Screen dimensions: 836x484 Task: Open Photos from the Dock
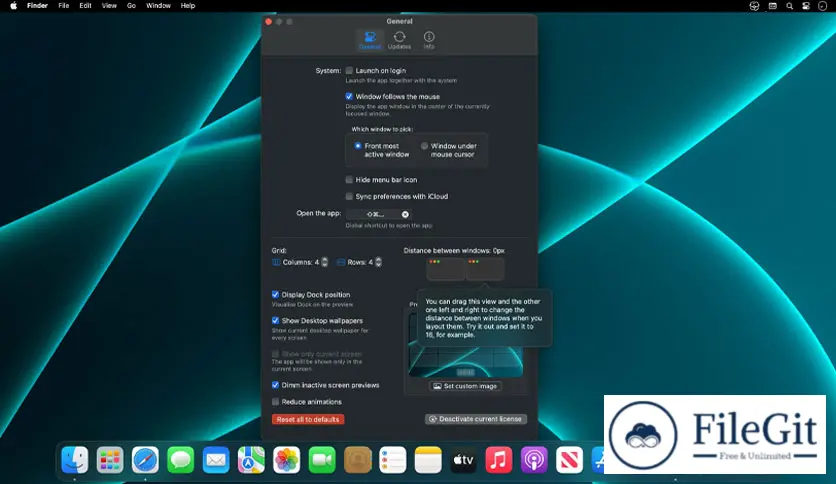[286, 459]
